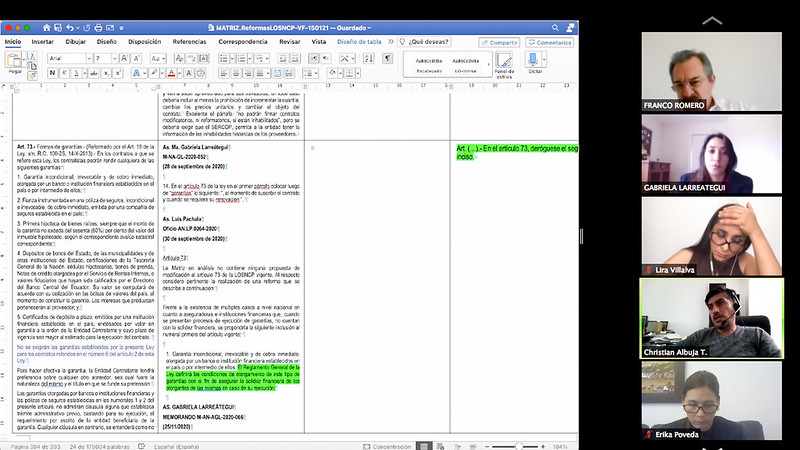
Task: Open the Referencias tab
Action: (189, 42)
